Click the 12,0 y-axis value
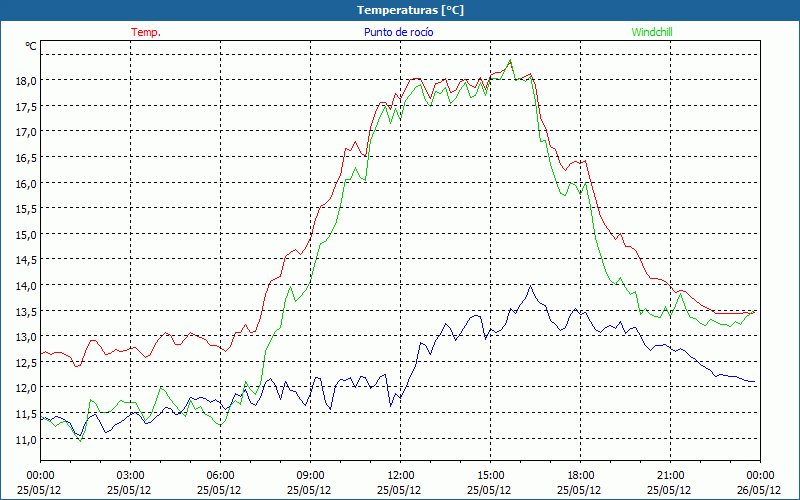The image size is (800, 500). (x=27, y=388)
